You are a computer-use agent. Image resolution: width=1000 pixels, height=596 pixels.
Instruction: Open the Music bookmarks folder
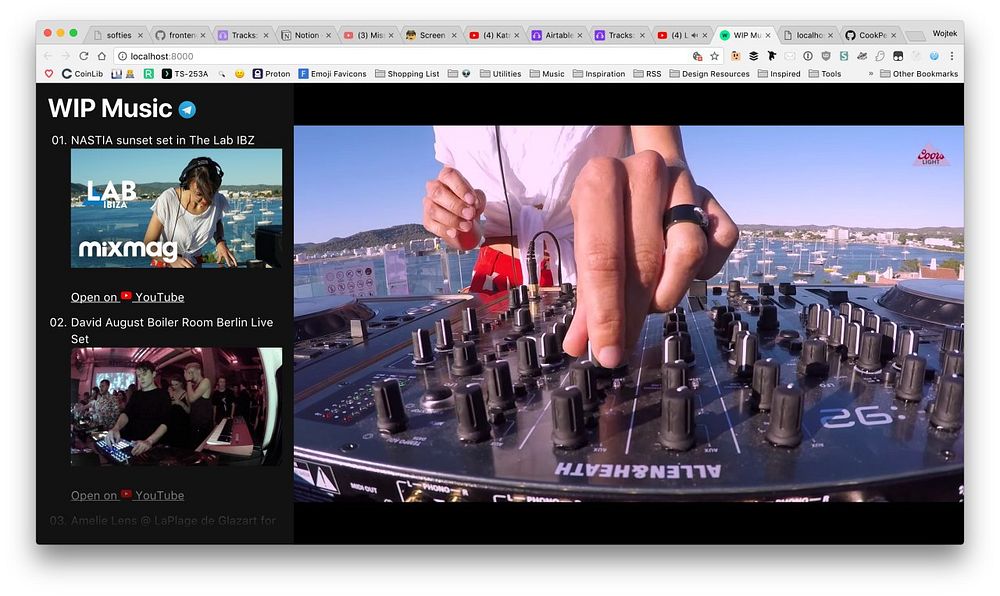click(547, 74)
